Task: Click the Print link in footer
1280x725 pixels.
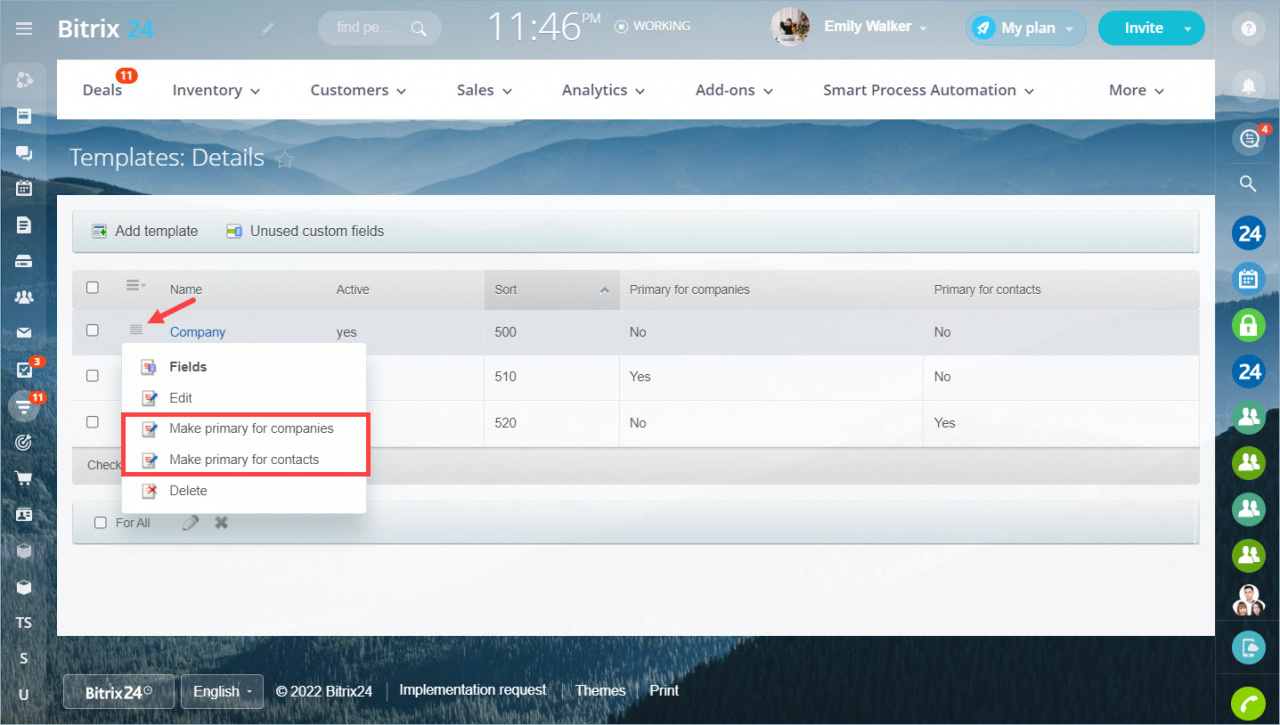Action: [x=664, y=690]
